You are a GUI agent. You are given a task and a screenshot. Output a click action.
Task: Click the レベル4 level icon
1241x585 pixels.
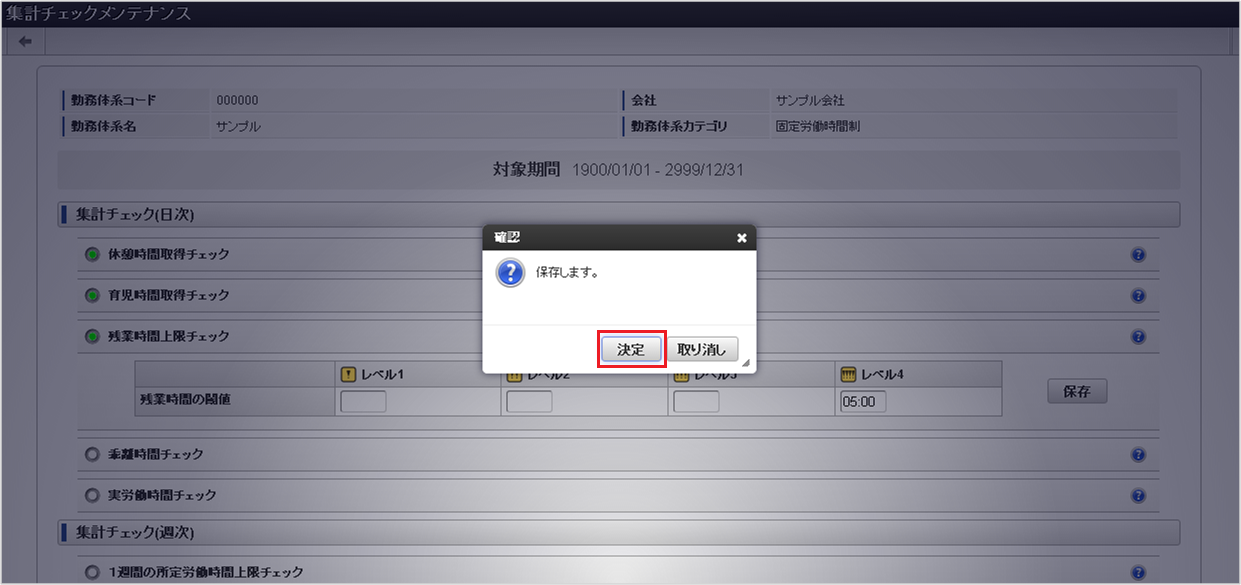coord(848,374)
